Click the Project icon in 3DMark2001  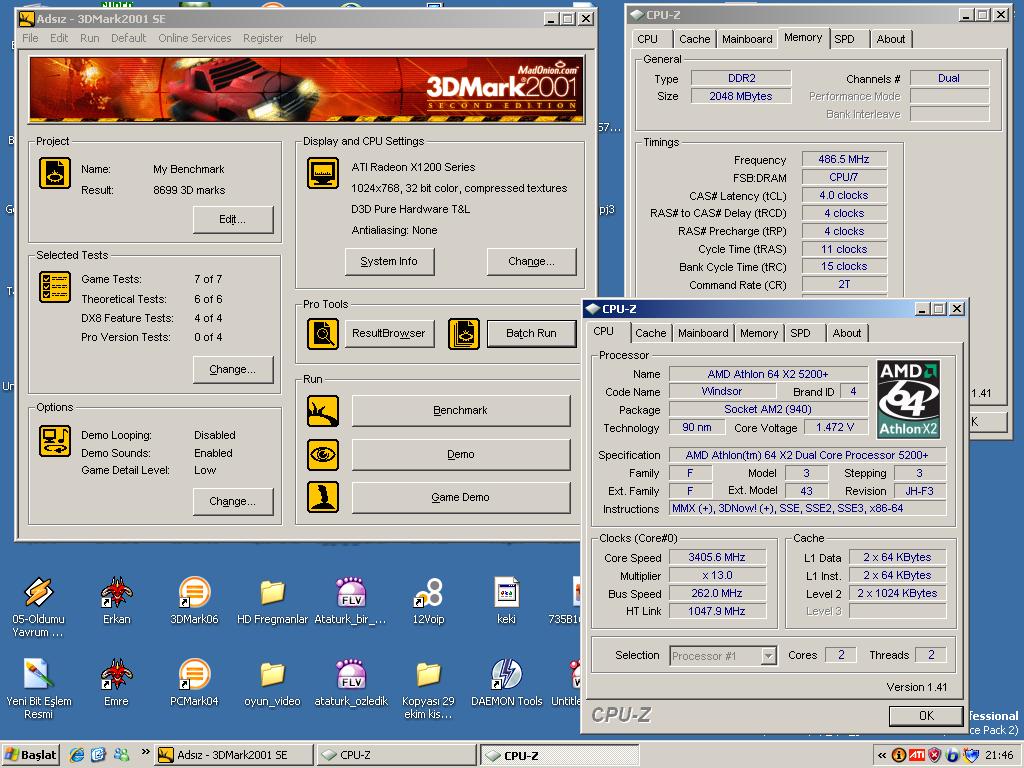[x=55, y=174]
